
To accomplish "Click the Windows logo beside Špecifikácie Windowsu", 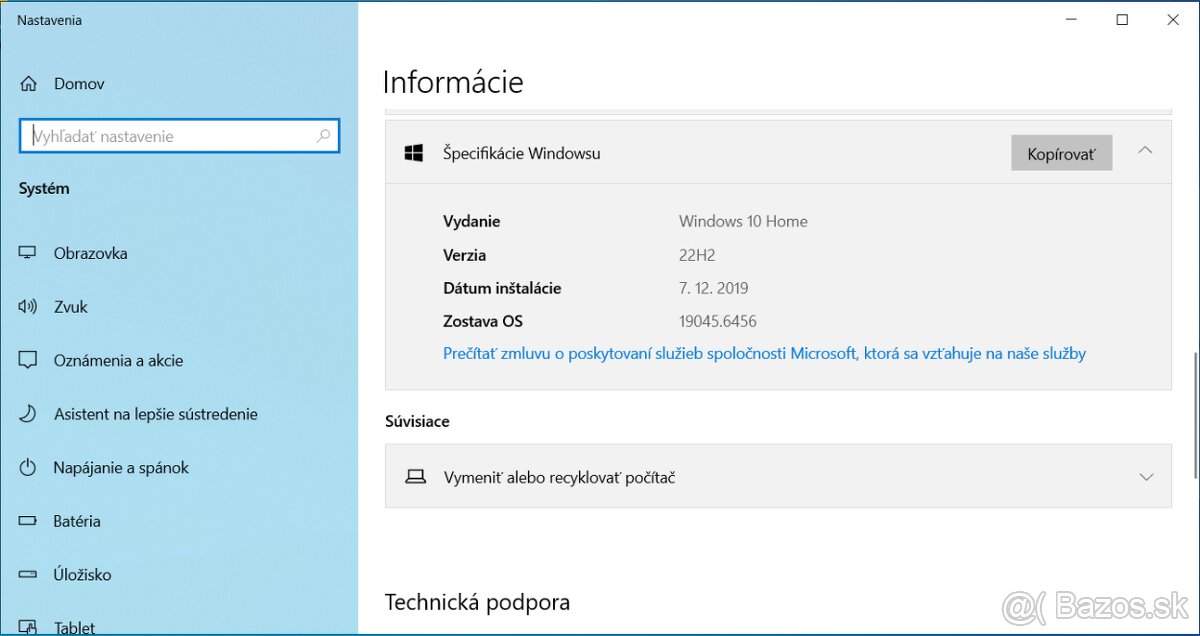I will point(414,152).
